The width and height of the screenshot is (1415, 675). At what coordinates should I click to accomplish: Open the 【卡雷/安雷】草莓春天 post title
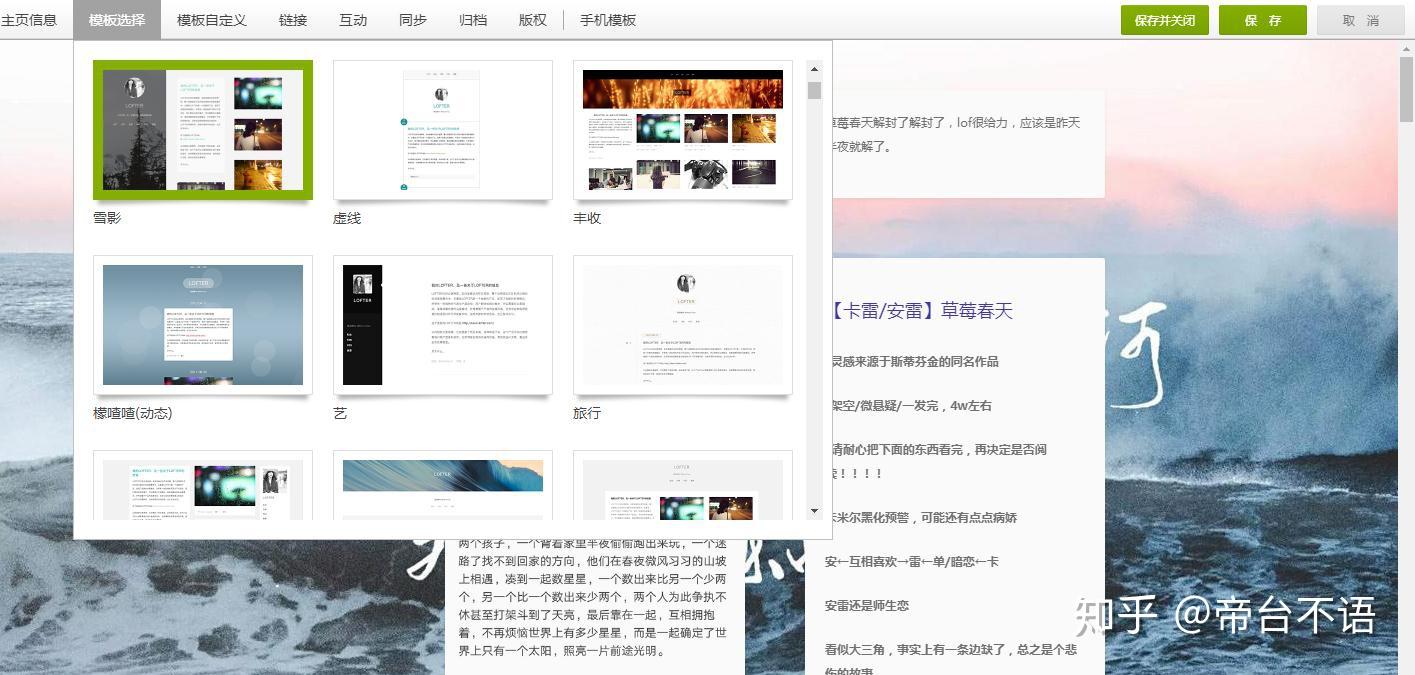click(921, 311)
